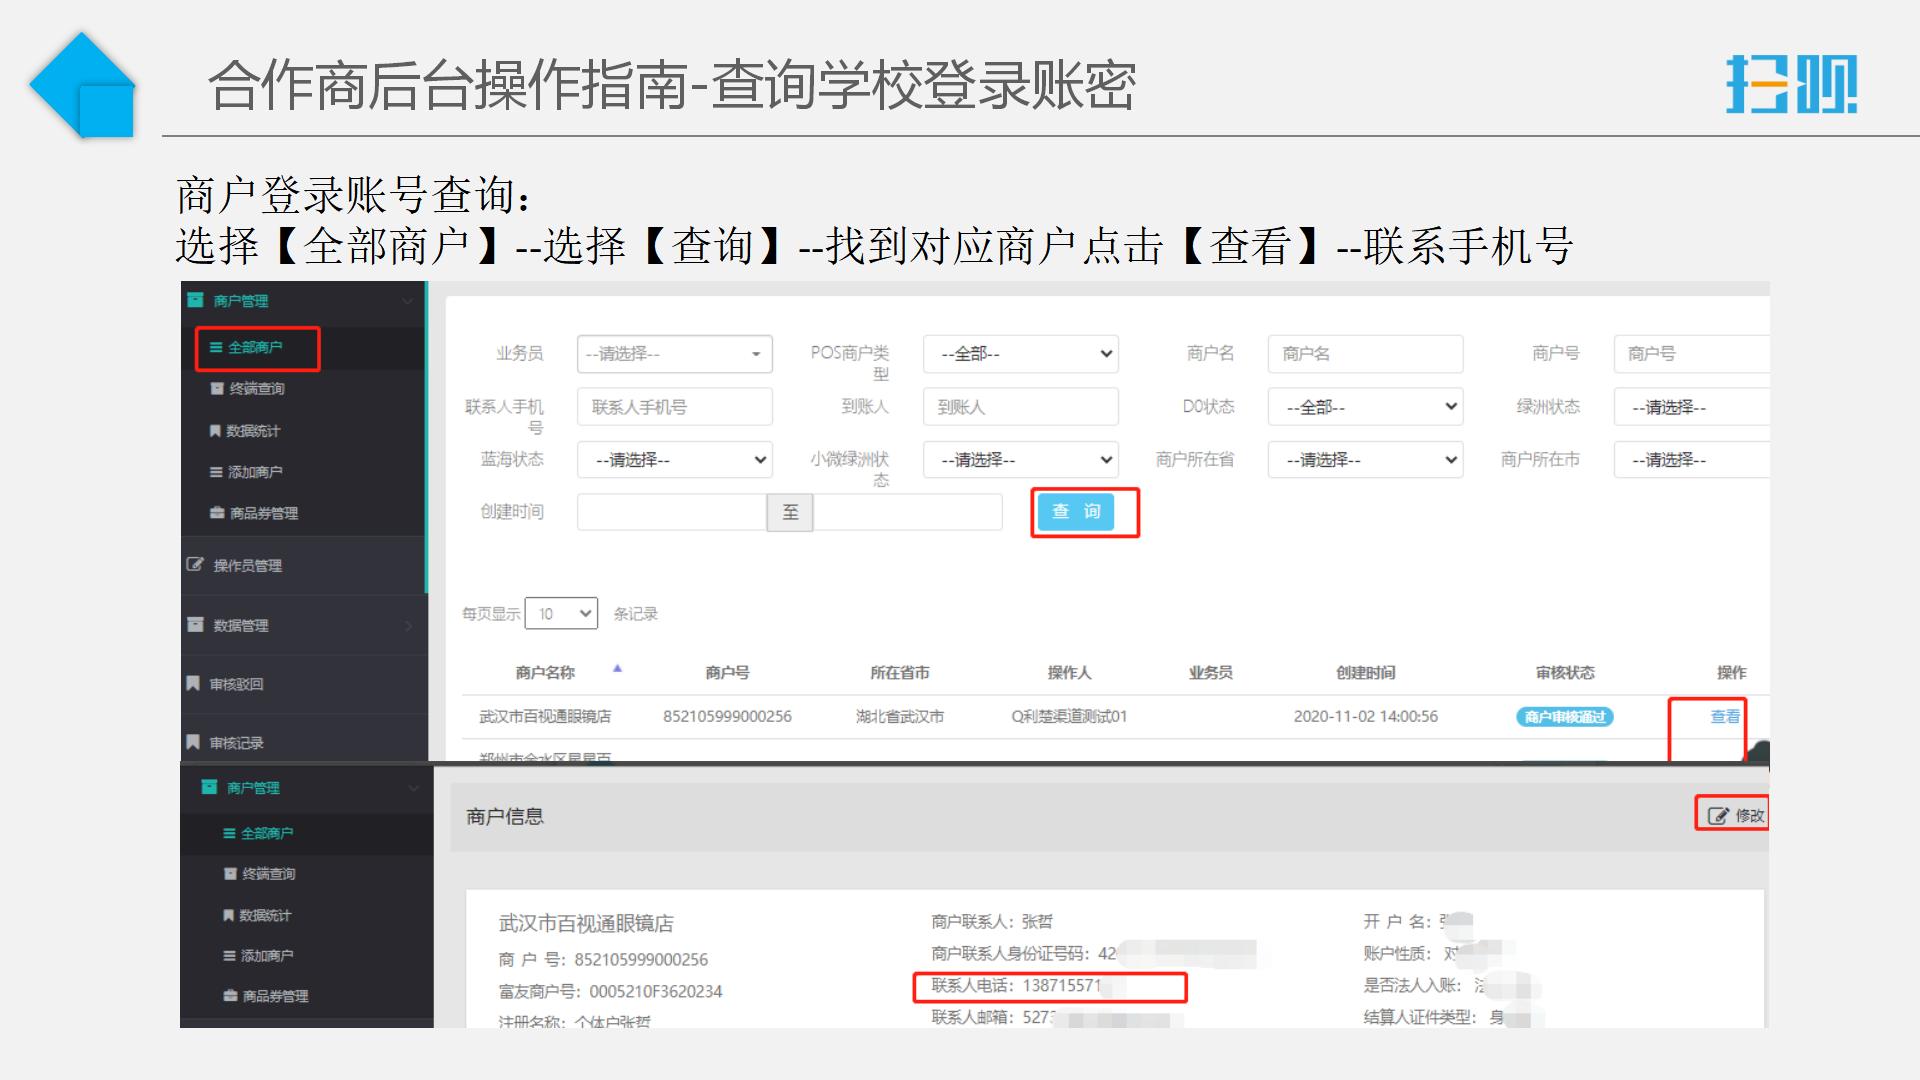Click 2020-11-02 14:00:56 creation time
This screenshot has height=1080, width=1920.
[1365, 717]
